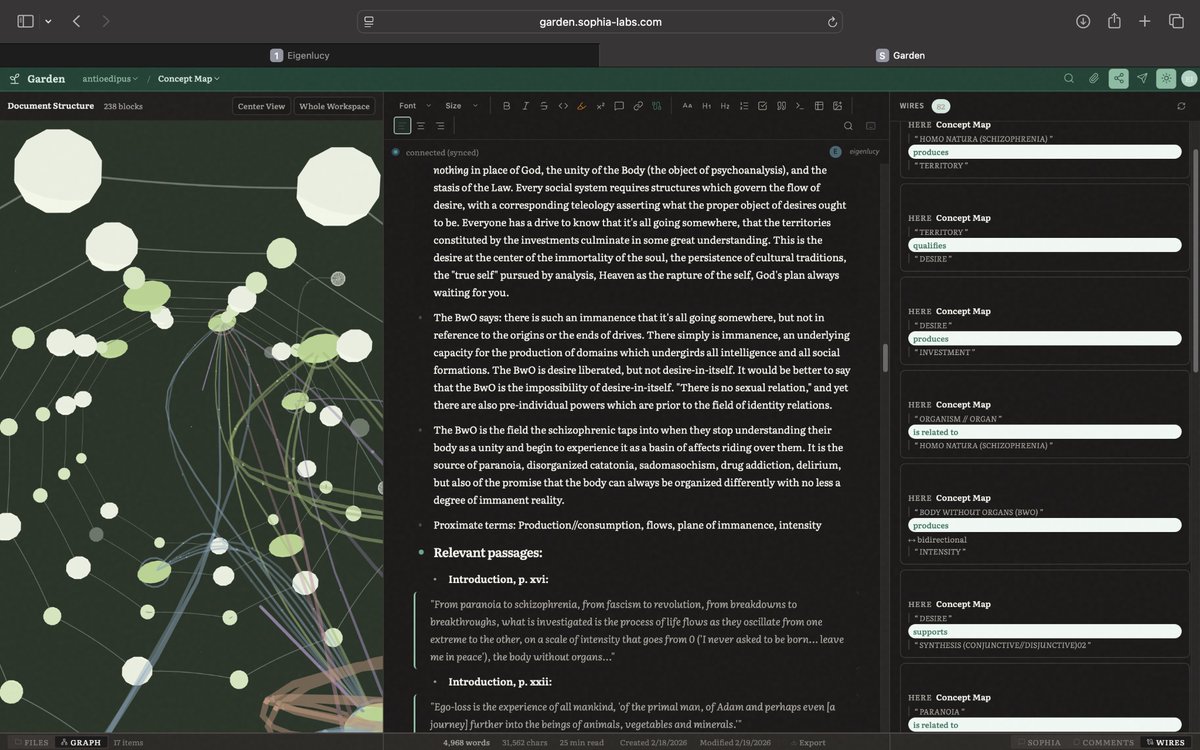Click the panel icon beside editor search
1200x750 pixels.
tap(870, 126)
